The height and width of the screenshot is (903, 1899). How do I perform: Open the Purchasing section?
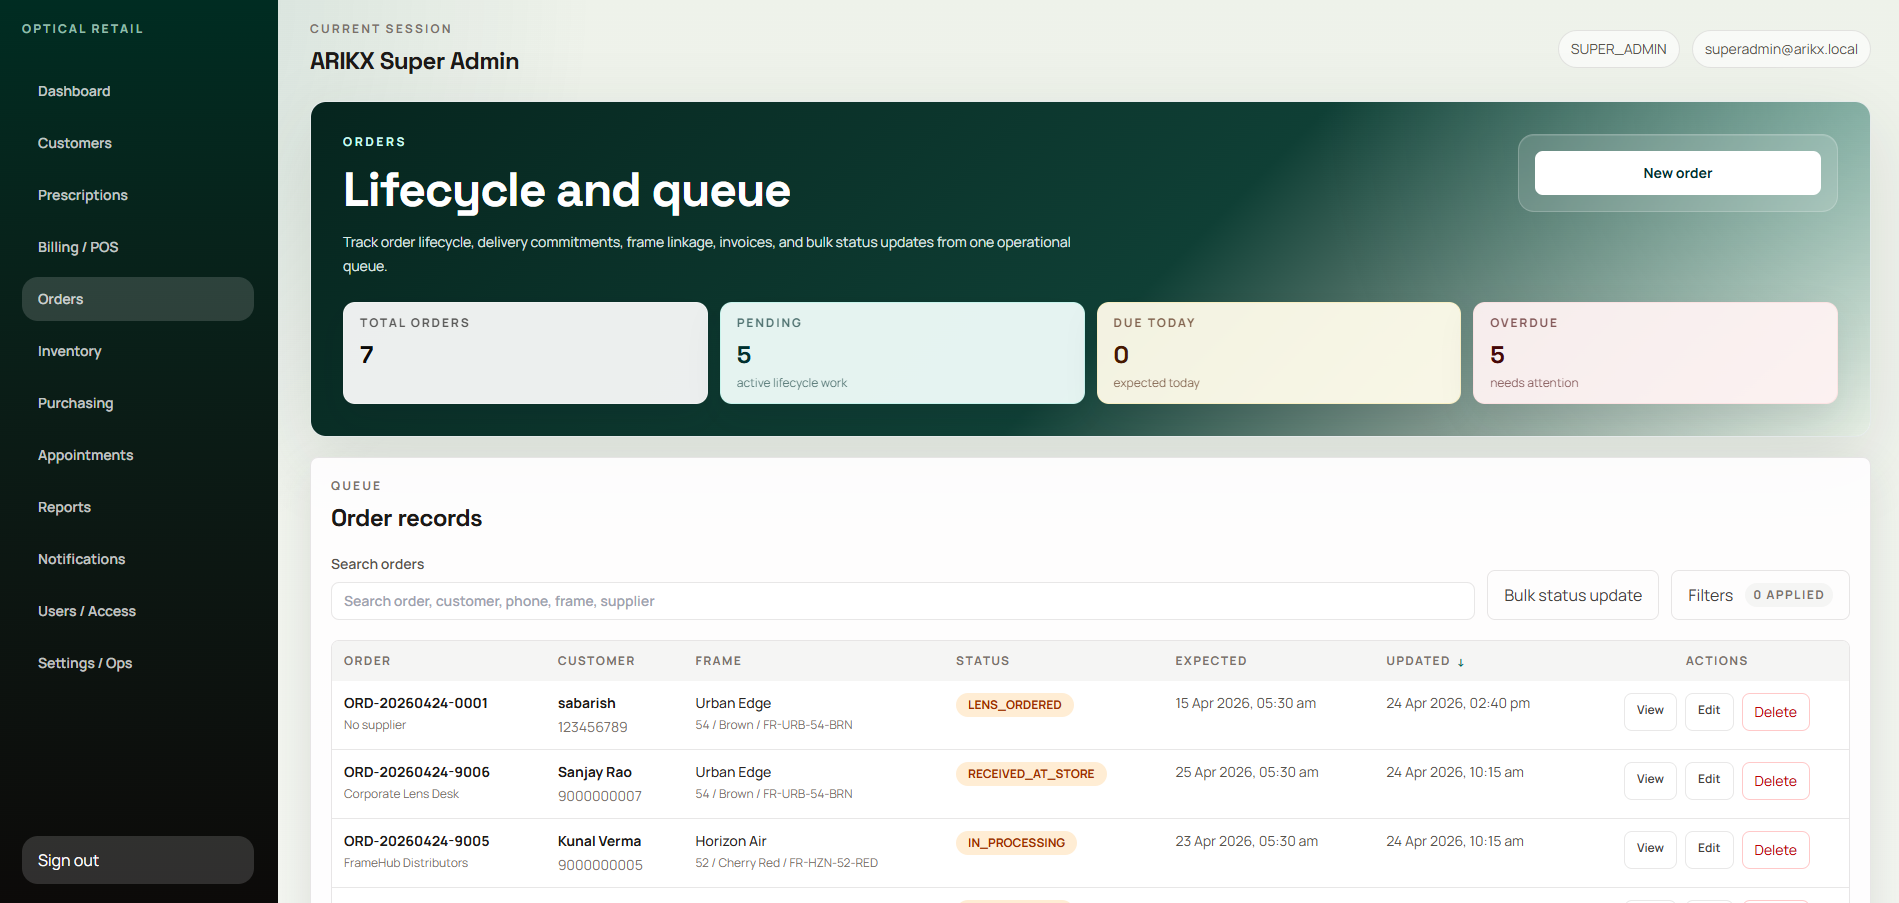click(x=76, y=403)
